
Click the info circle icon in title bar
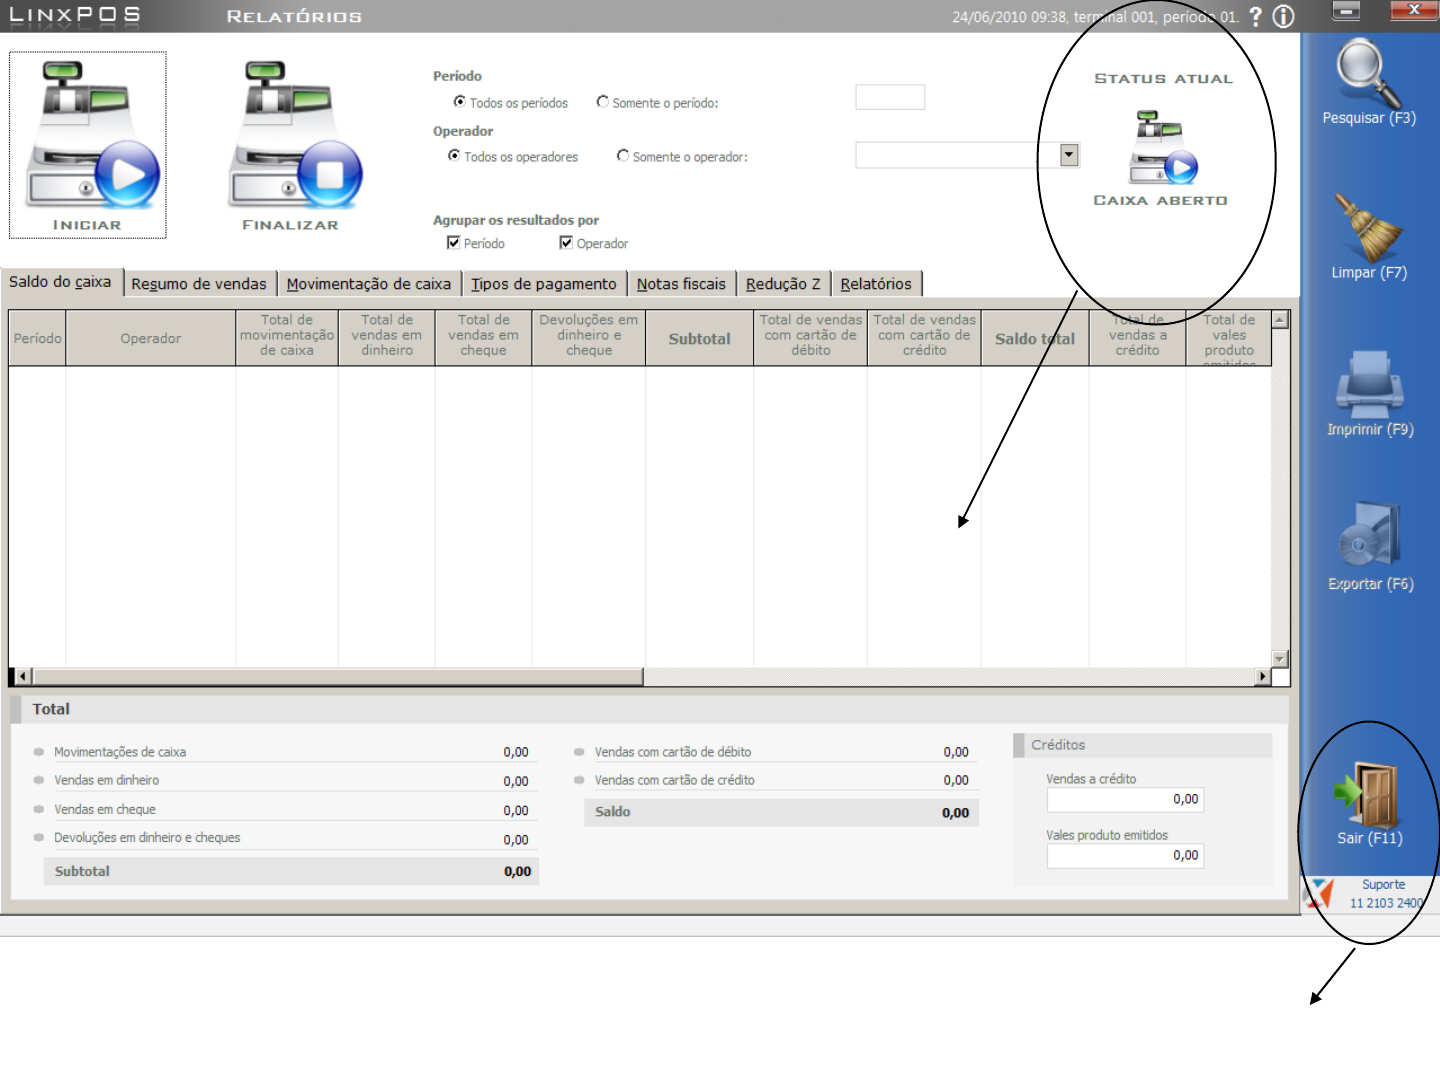1284,17
